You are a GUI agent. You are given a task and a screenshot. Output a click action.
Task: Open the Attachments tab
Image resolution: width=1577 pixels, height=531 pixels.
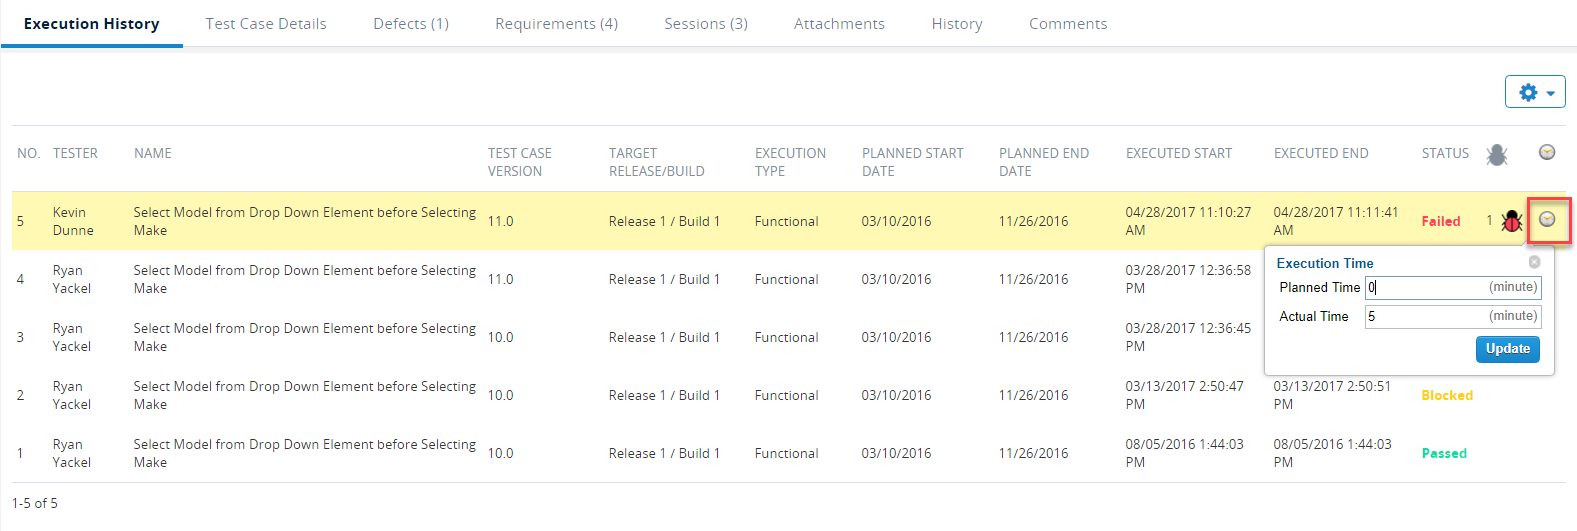tap(839, 24)
